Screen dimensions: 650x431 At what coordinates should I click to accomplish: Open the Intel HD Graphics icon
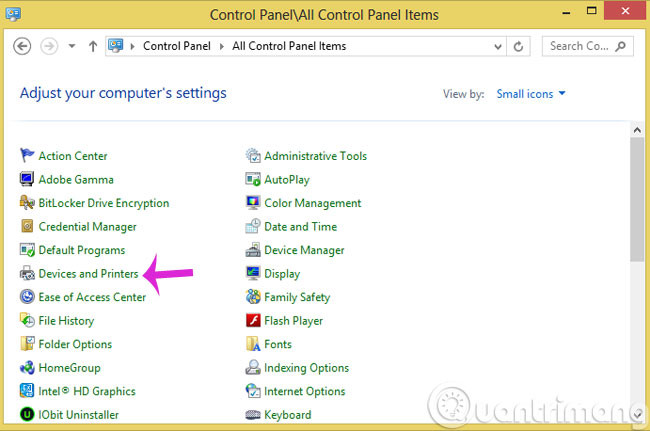pyautogui.click(x=27, y=391)
